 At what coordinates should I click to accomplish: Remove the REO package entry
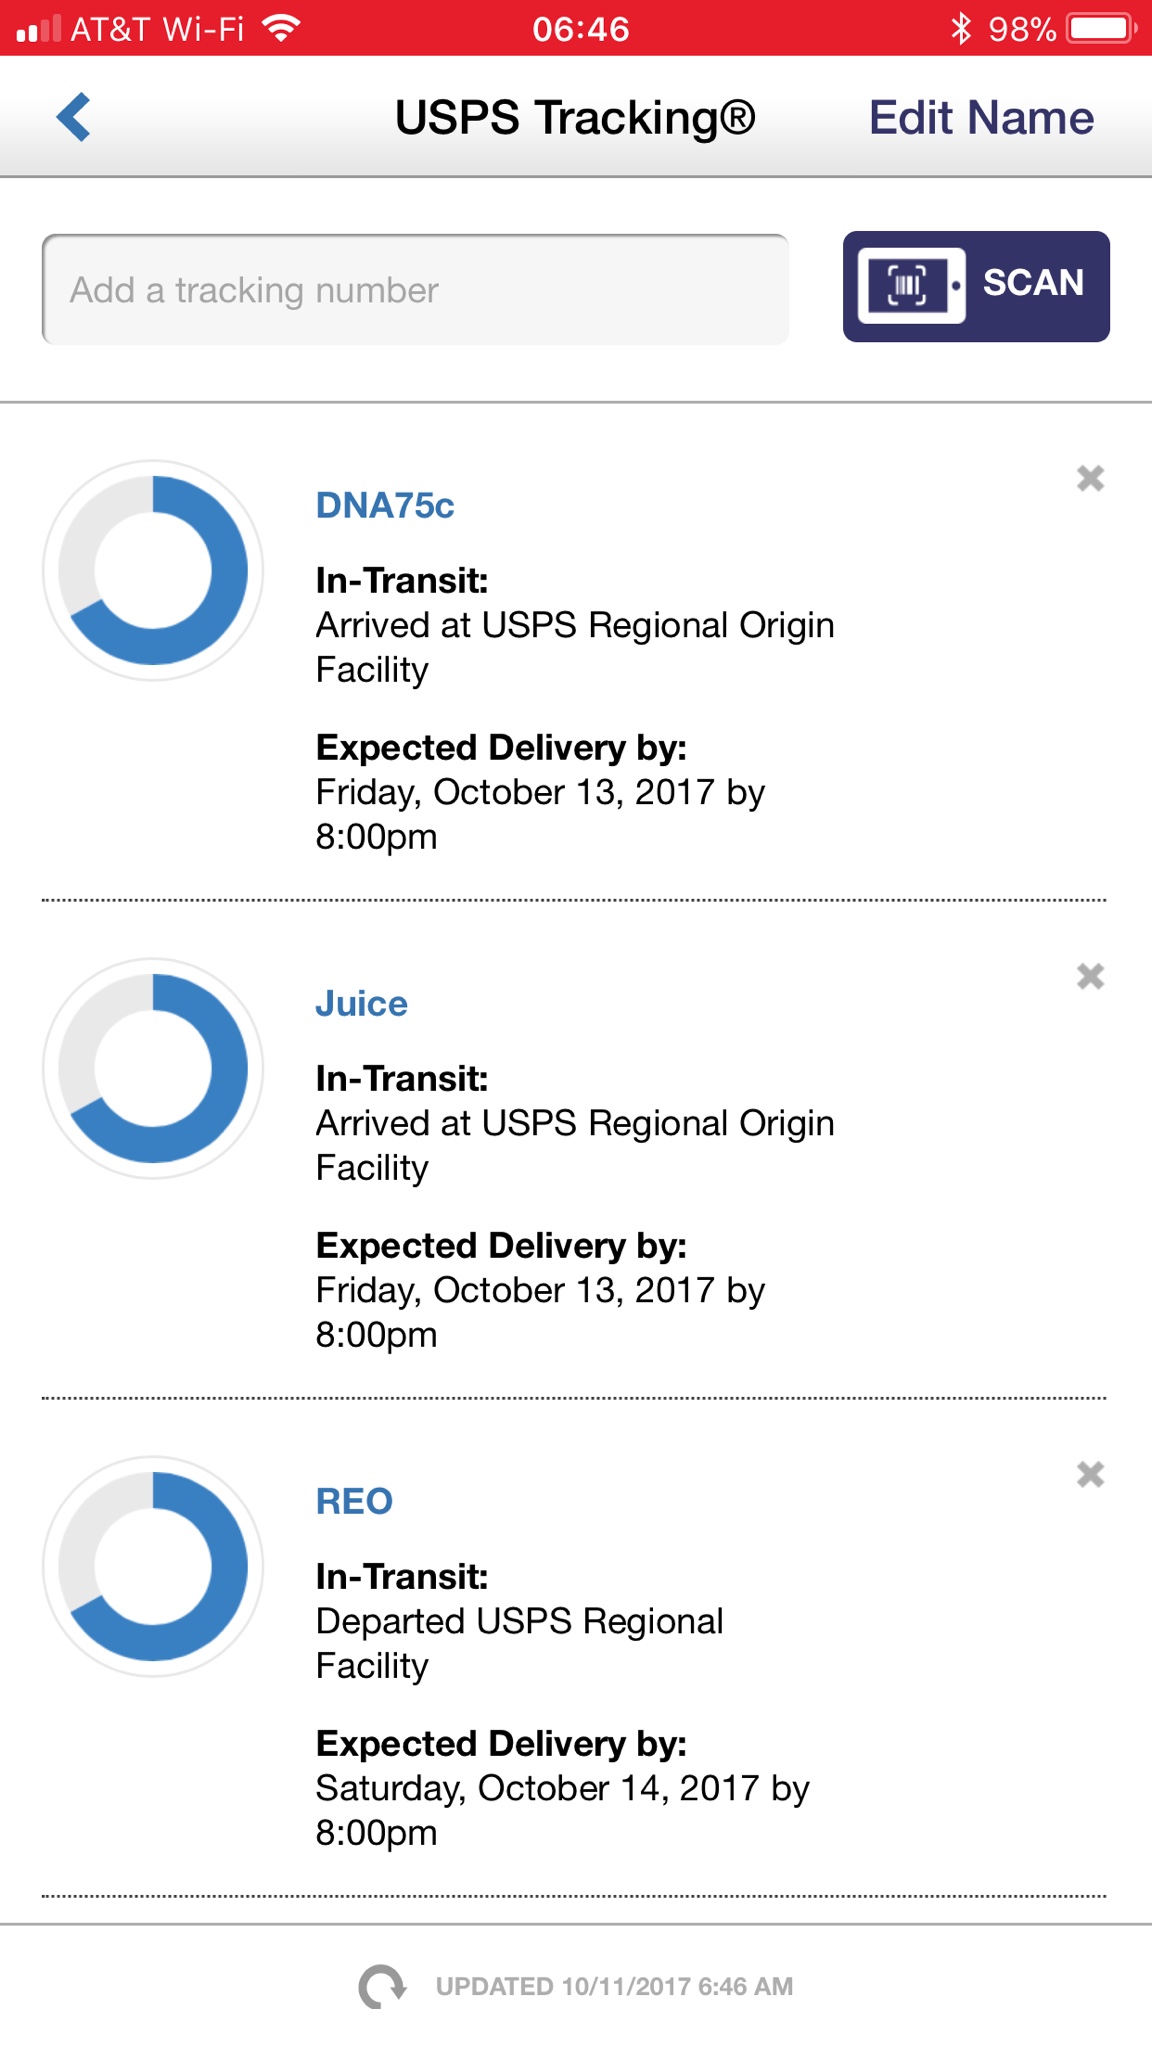pyautogui.click(x=1090, y=1474)
